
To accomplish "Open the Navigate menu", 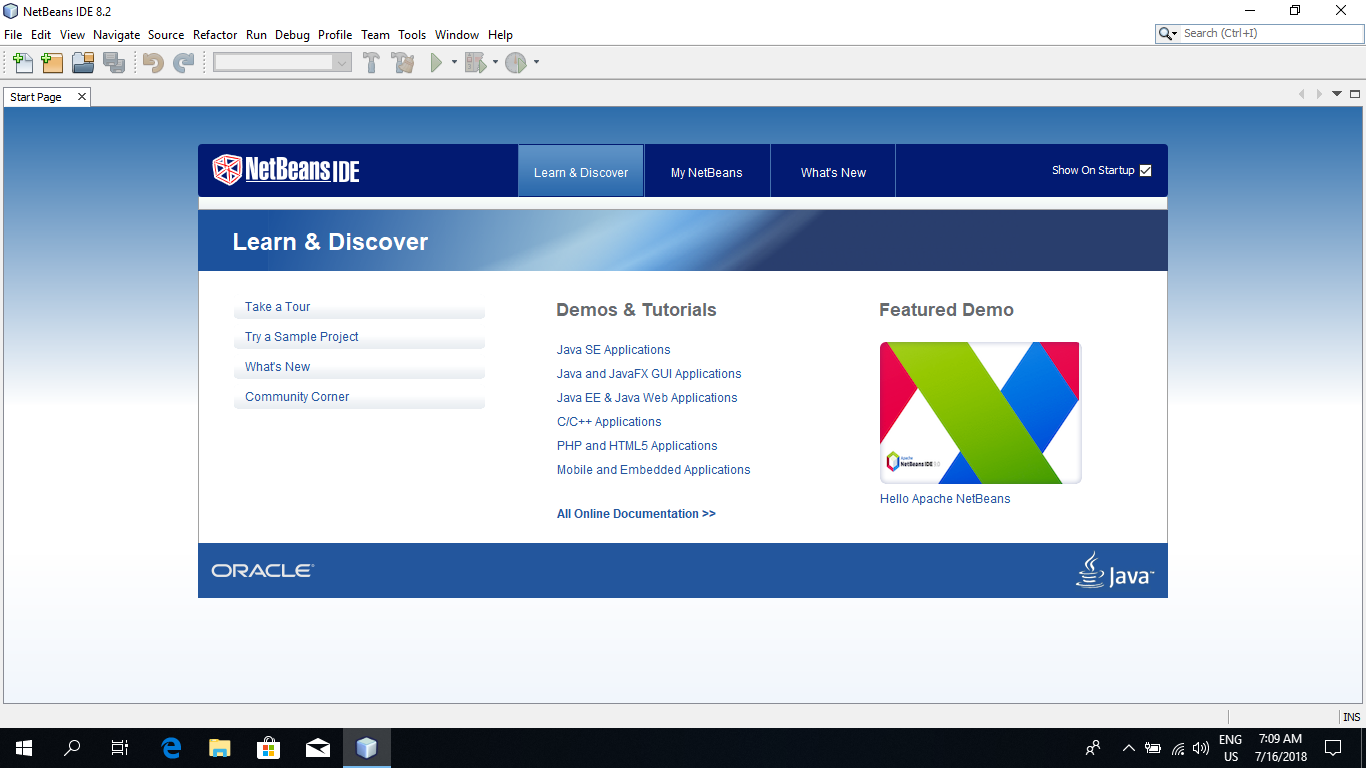I will [117, 34].
